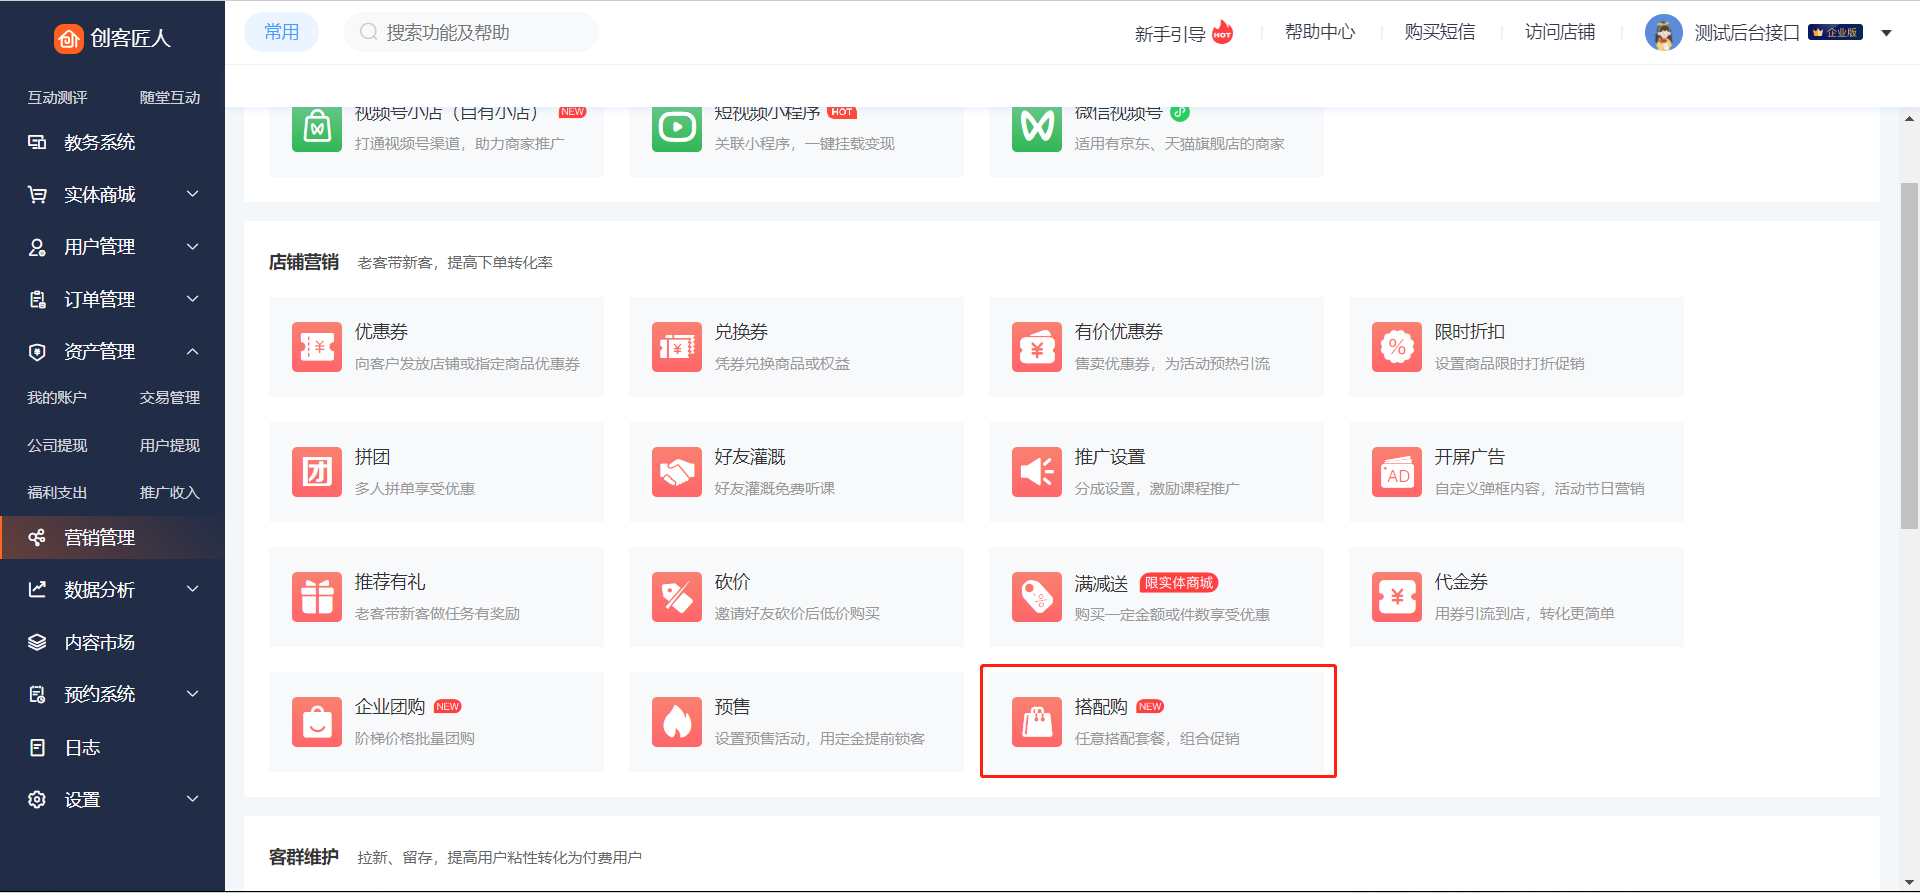Click the 访问店铺 link
The image size is (1920, 893).
coord(1559,32)
